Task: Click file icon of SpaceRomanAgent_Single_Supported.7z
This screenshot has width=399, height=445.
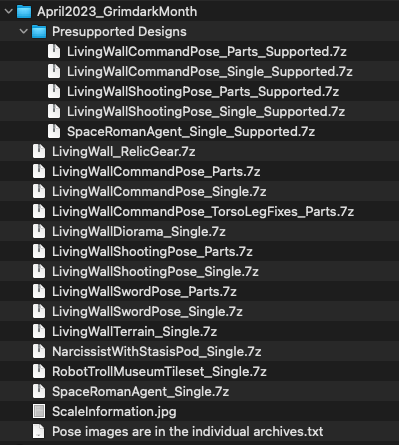Action: (54, 131)
